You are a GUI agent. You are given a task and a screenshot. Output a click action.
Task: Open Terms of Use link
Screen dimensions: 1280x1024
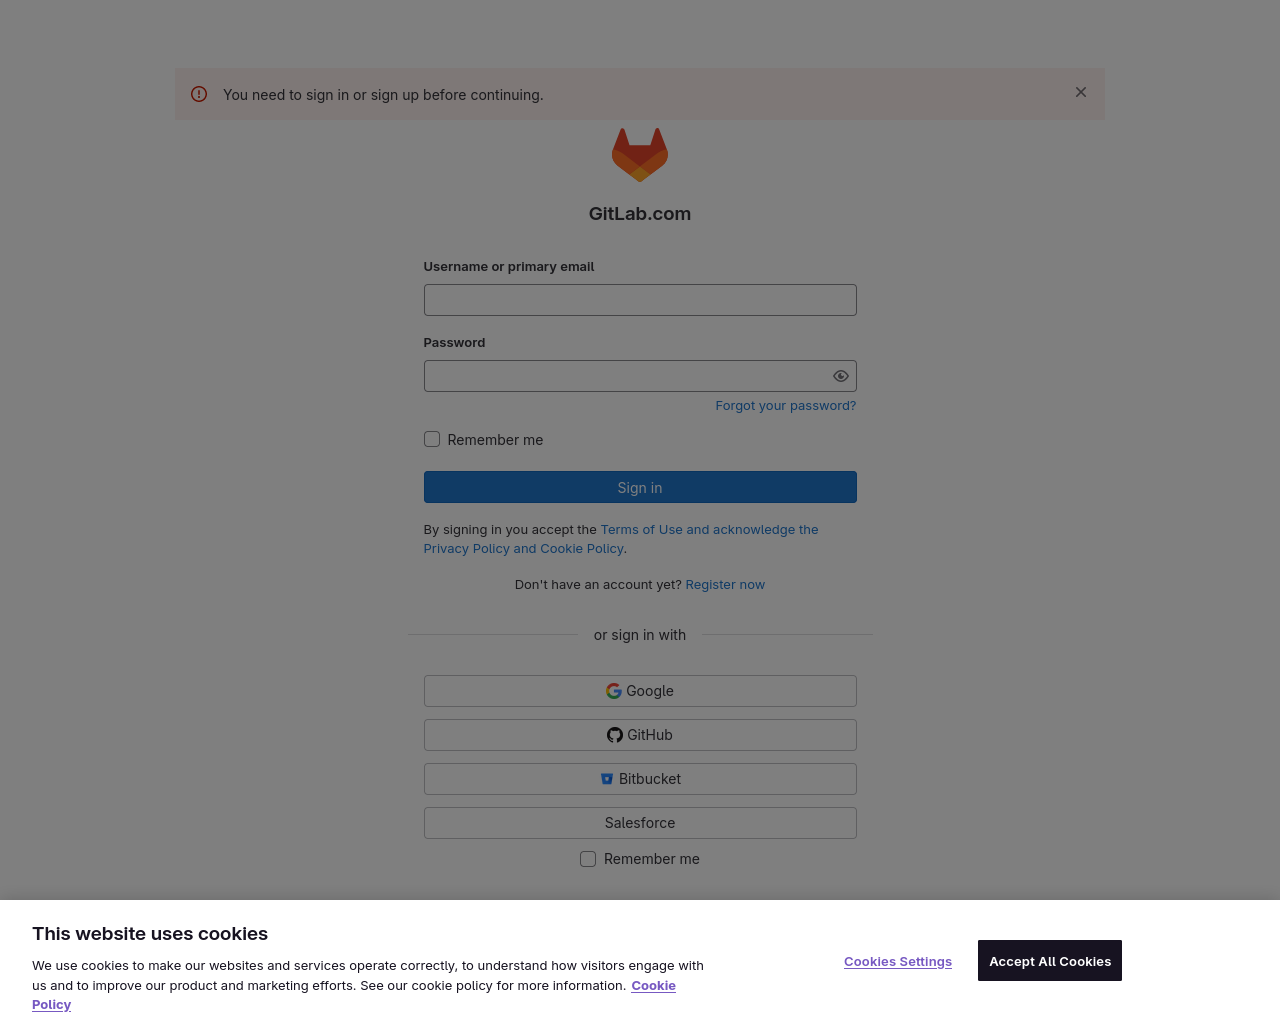(x=642, y=529)
